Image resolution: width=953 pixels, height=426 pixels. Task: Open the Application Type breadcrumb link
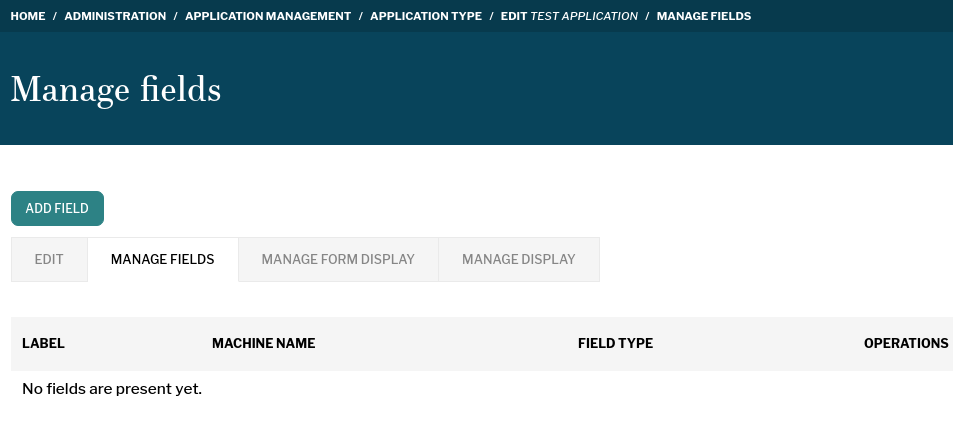coord(426,16)
